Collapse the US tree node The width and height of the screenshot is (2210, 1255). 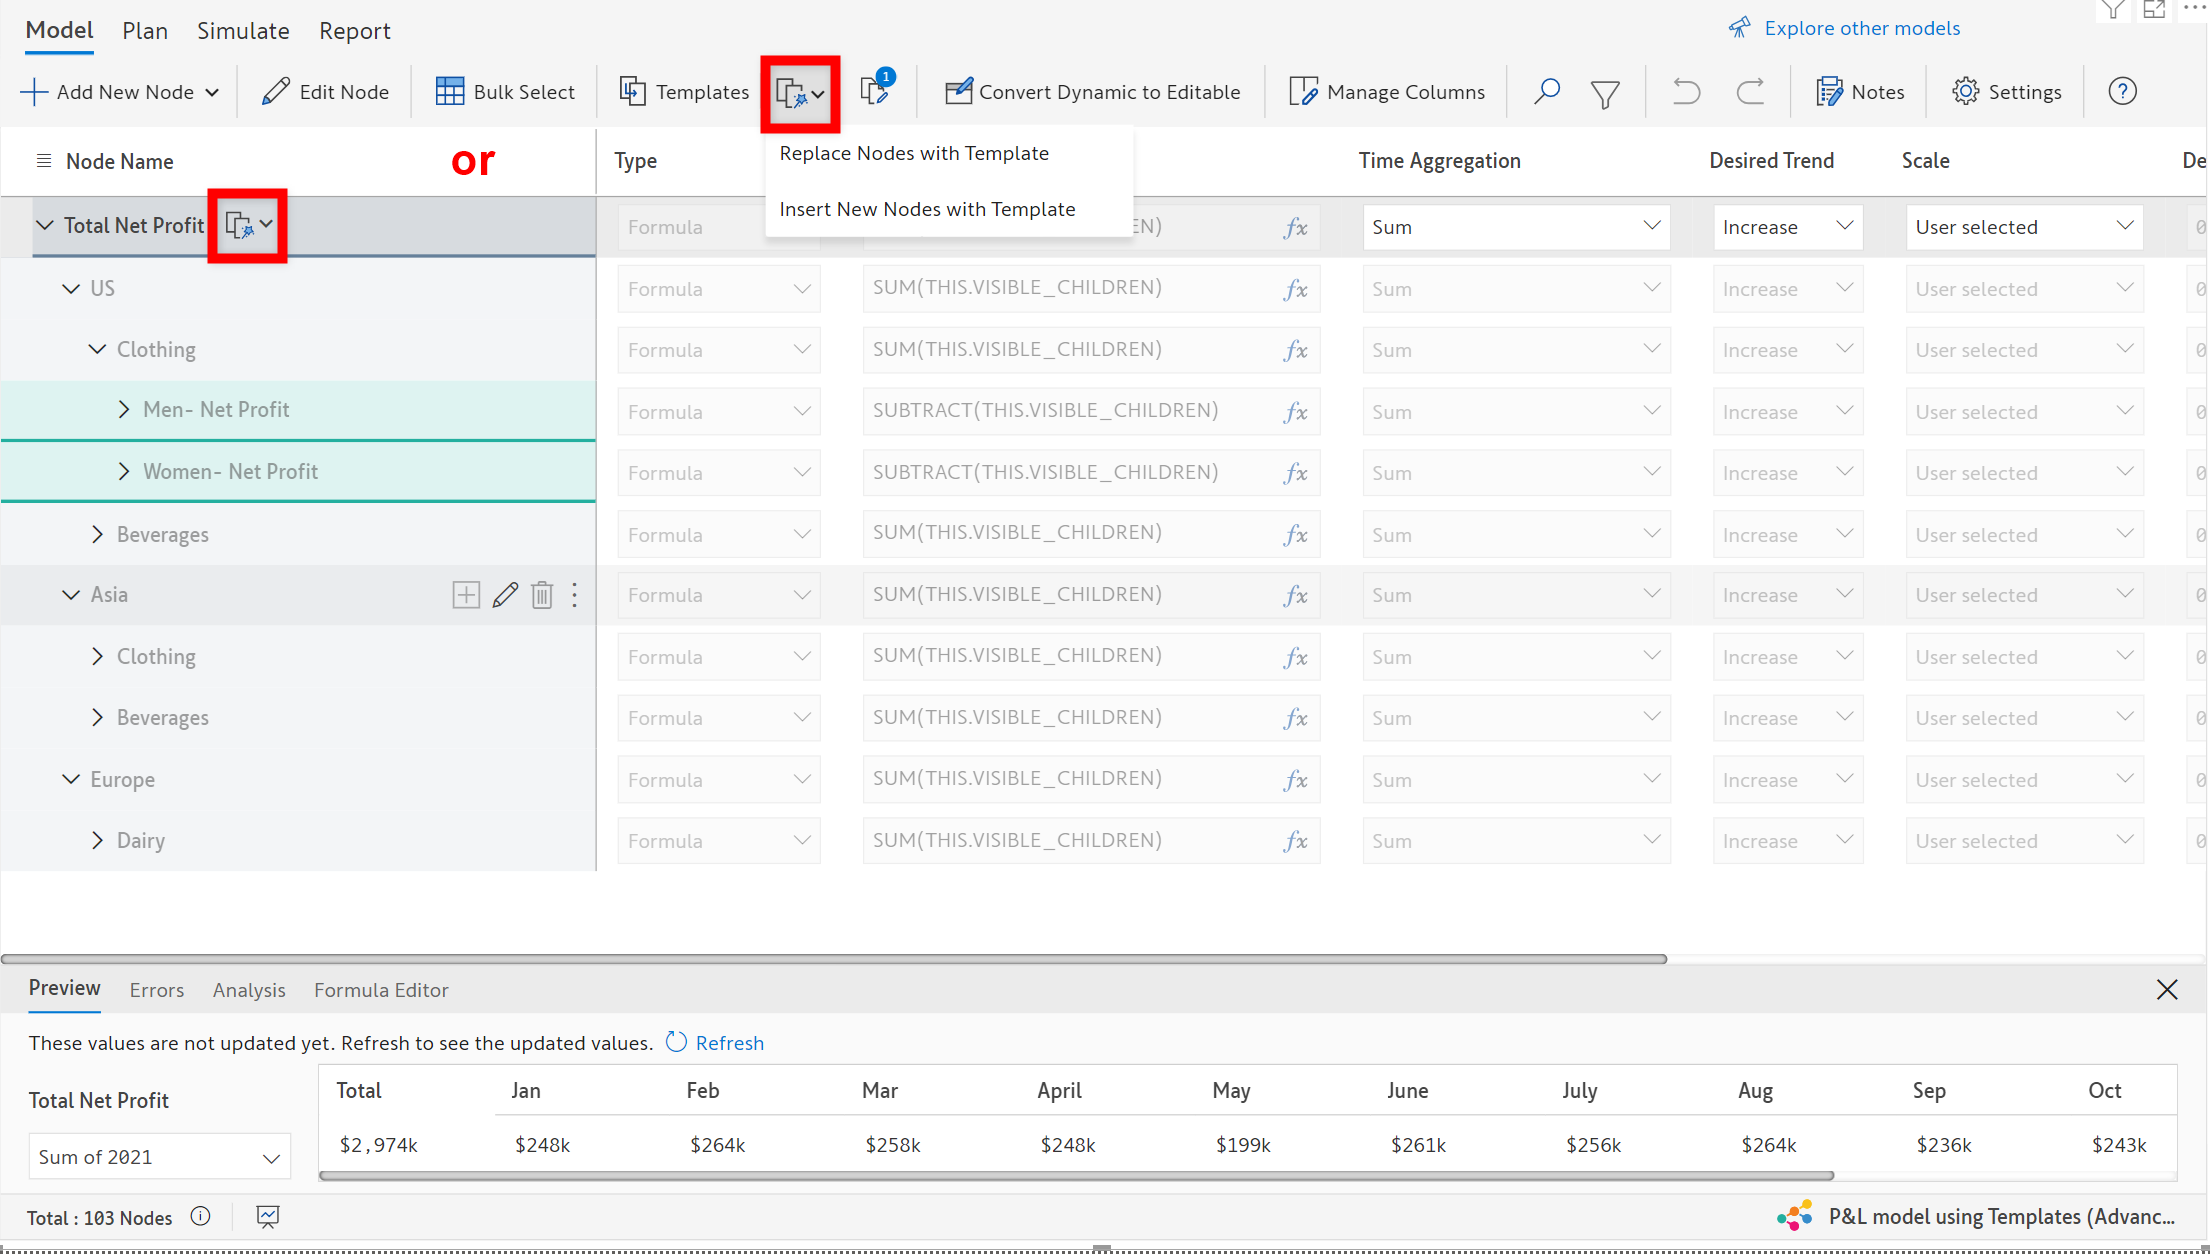click(71, 289)
